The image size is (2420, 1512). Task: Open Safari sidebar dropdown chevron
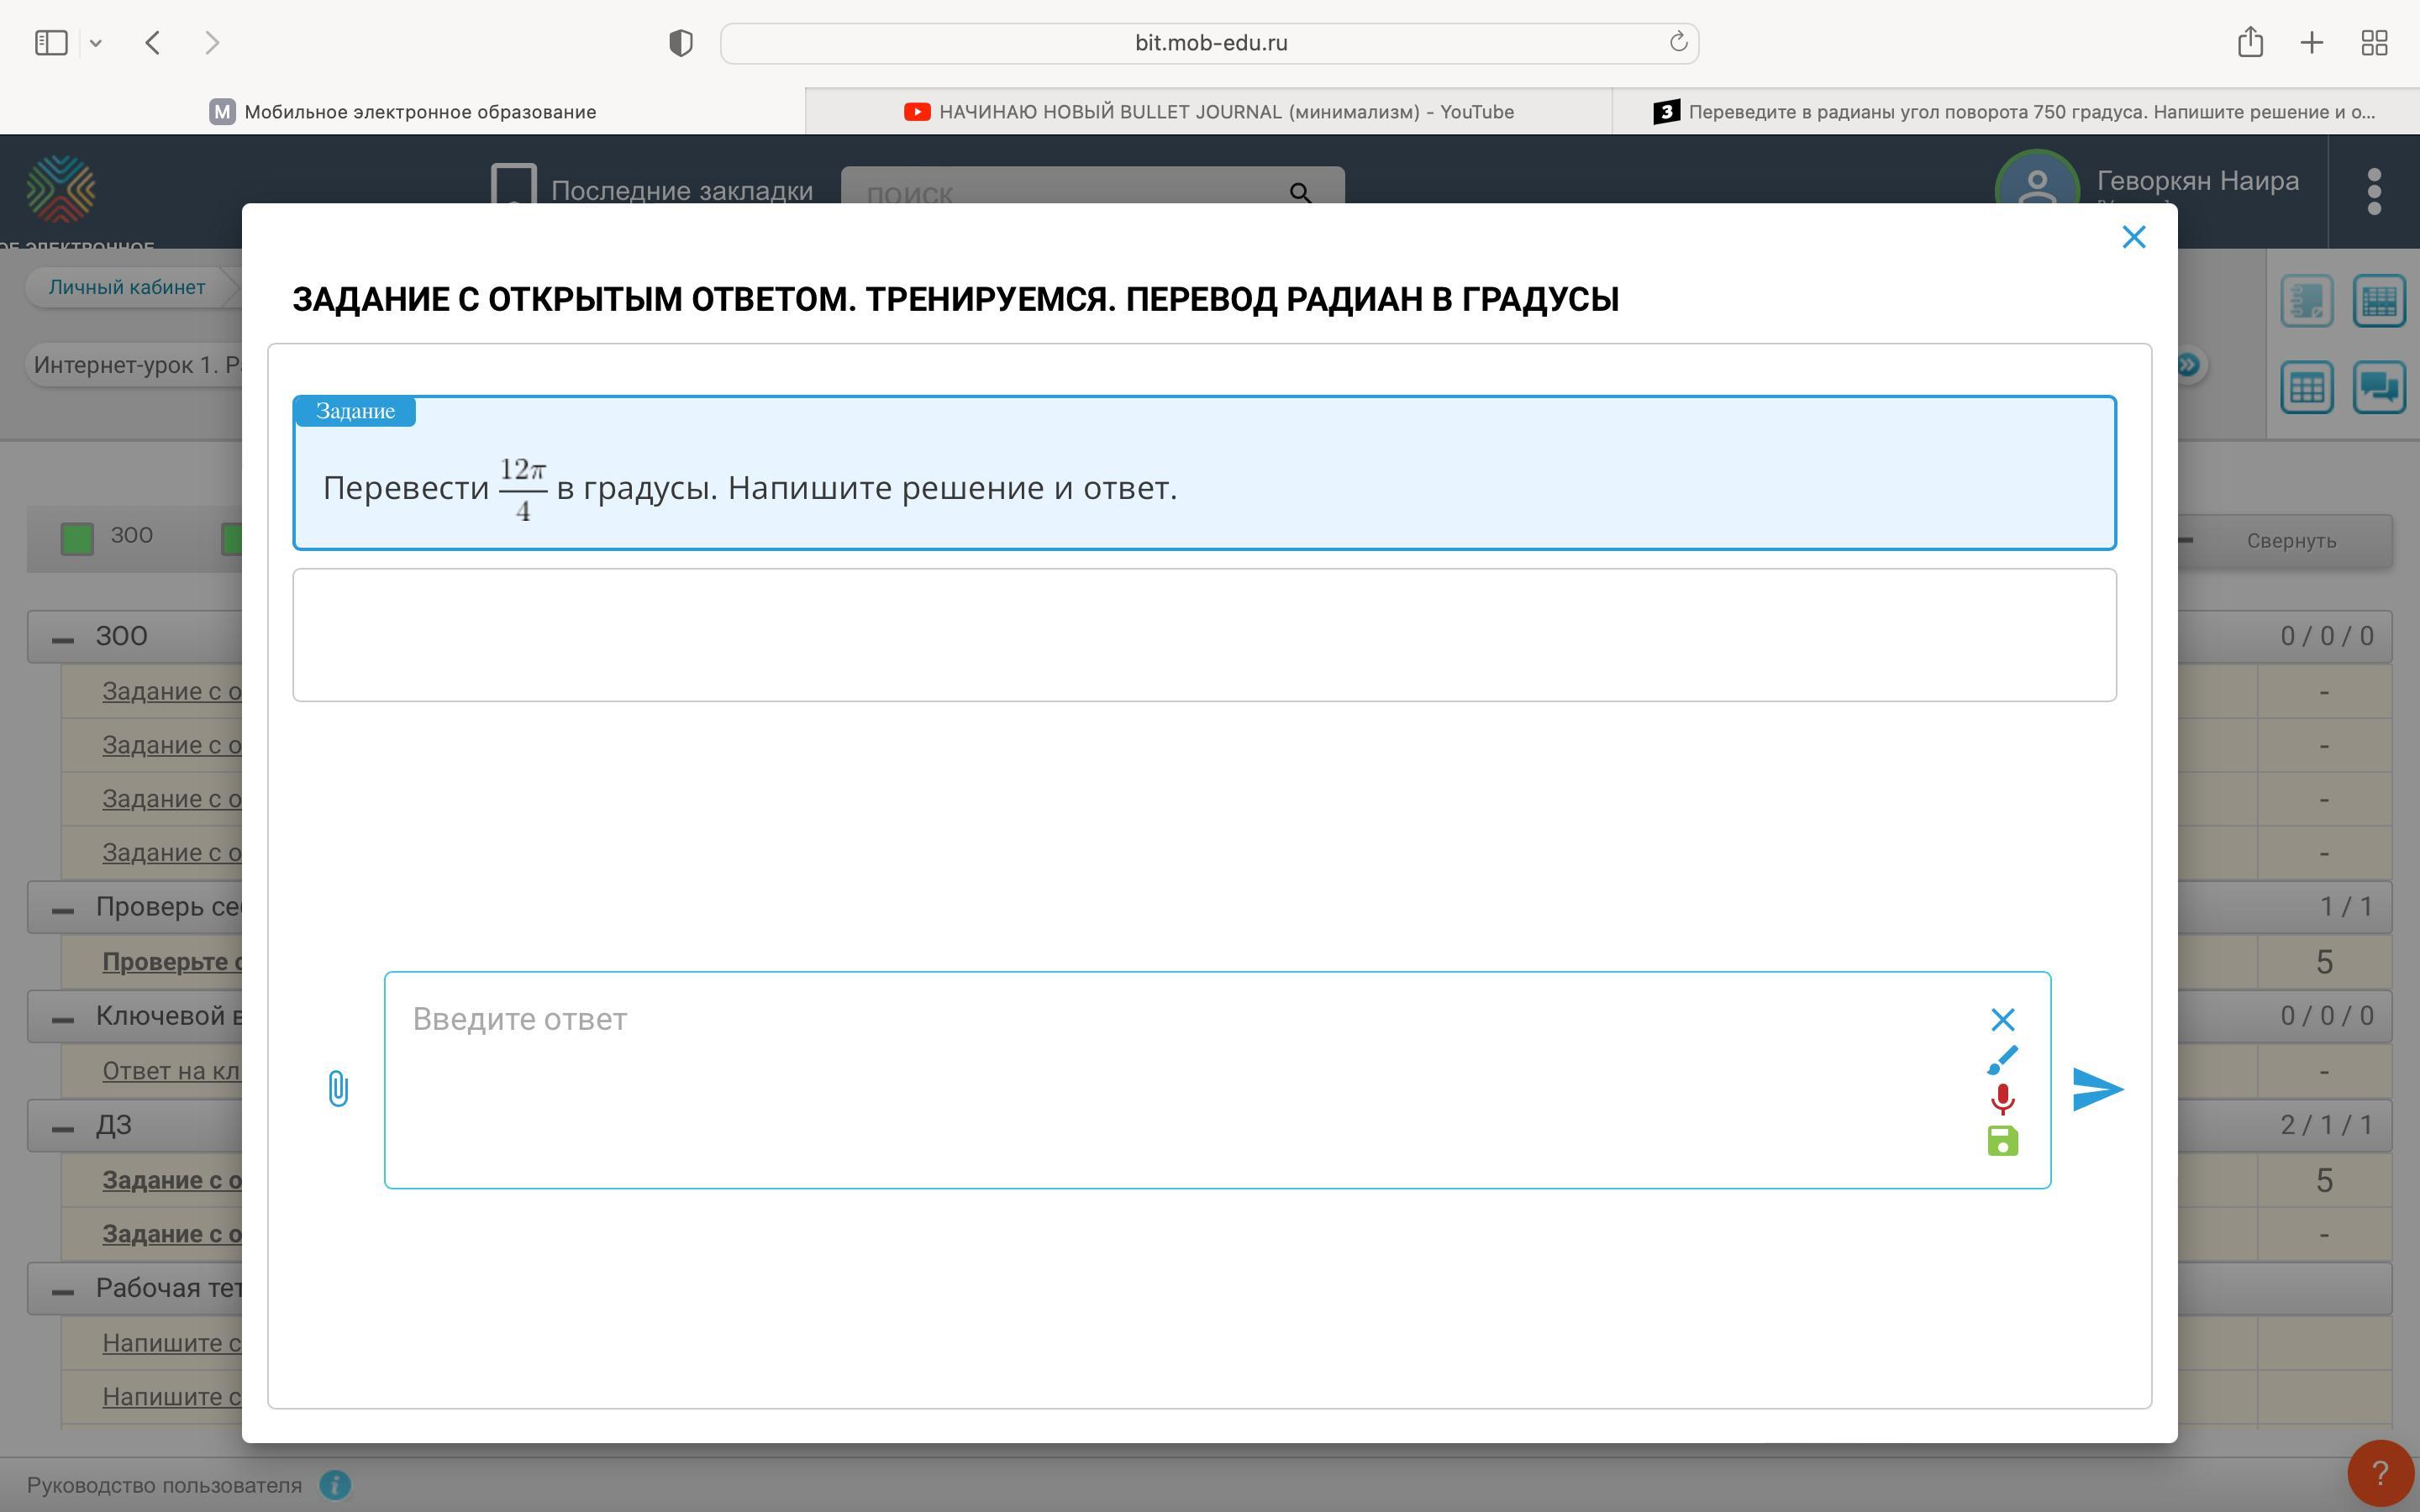(96, 43)
